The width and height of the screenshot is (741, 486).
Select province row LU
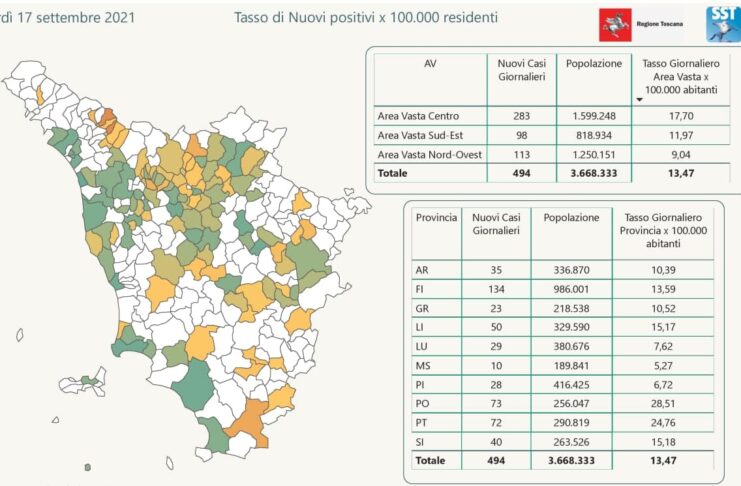[x=562, y=347]
